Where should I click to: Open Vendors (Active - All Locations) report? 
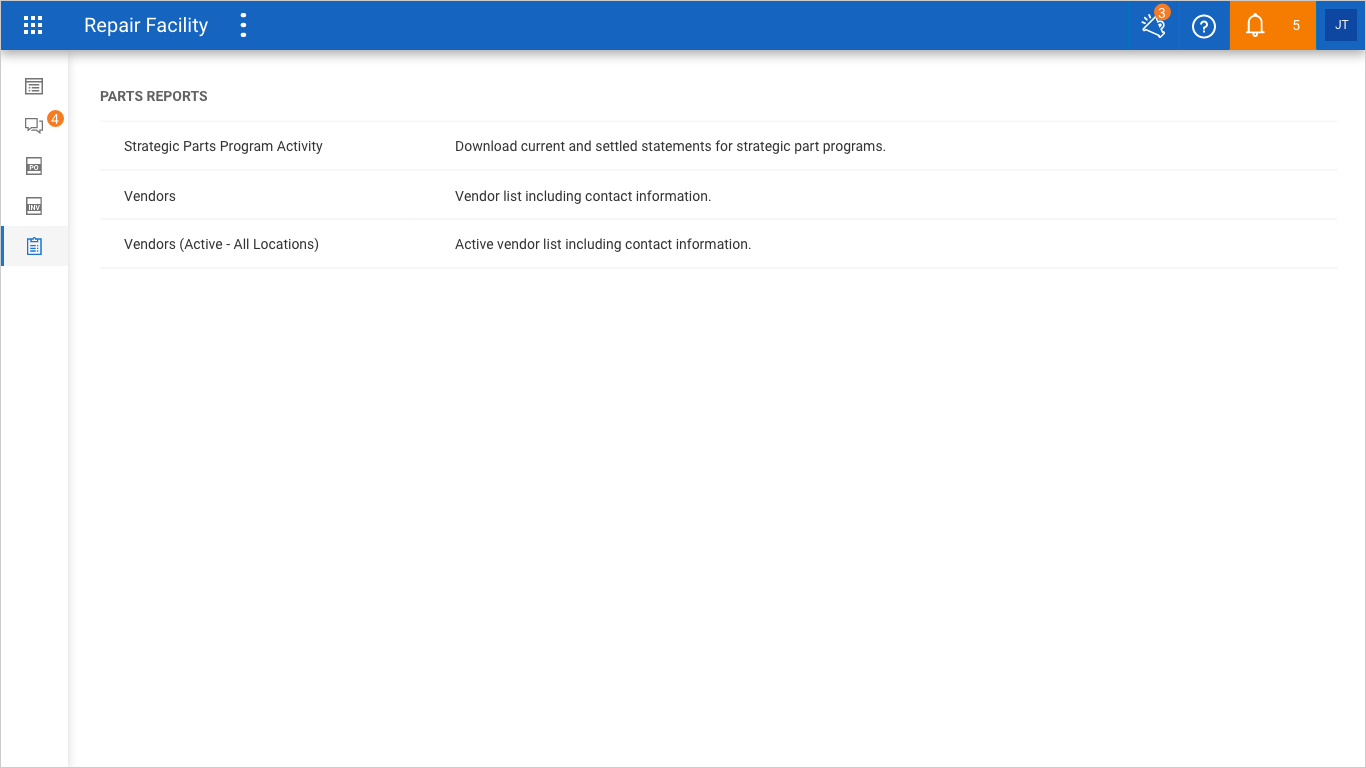click(x=221, y=244)
